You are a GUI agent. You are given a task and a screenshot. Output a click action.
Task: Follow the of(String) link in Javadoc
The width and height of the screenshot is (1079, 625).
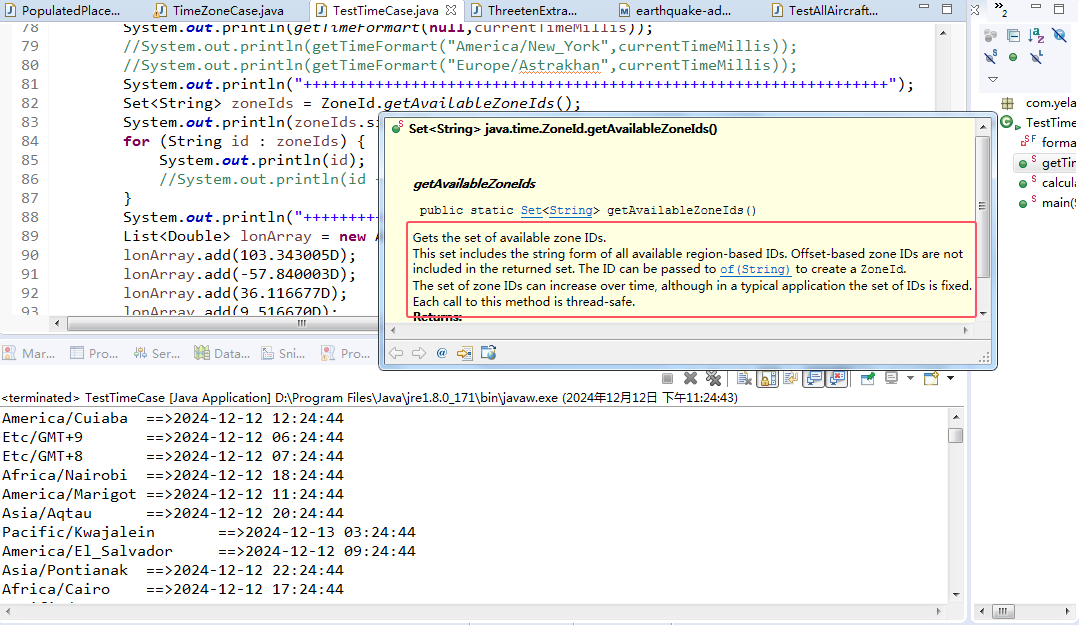755,269
